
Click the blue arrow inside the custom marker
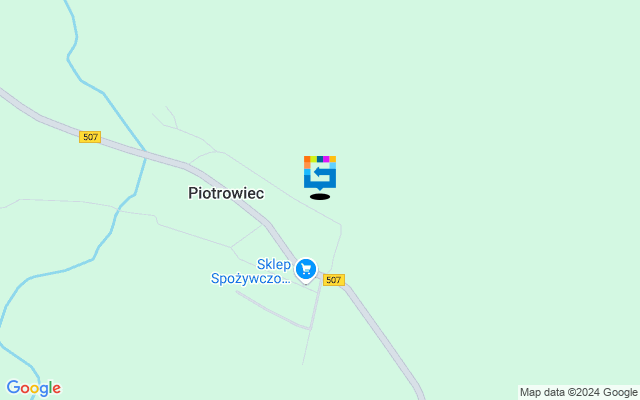pos(321,173)
